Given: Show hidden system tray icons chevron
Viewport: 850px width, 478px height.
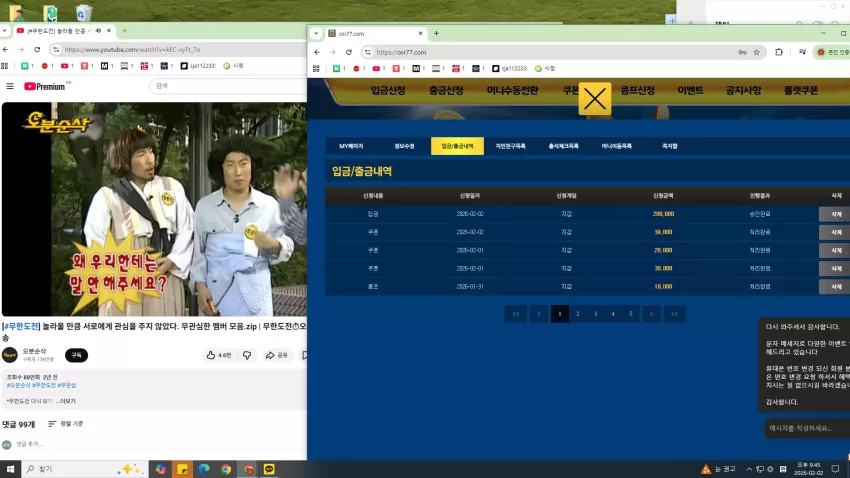Looking at the screenshot, I should click(x=749, y=469).
